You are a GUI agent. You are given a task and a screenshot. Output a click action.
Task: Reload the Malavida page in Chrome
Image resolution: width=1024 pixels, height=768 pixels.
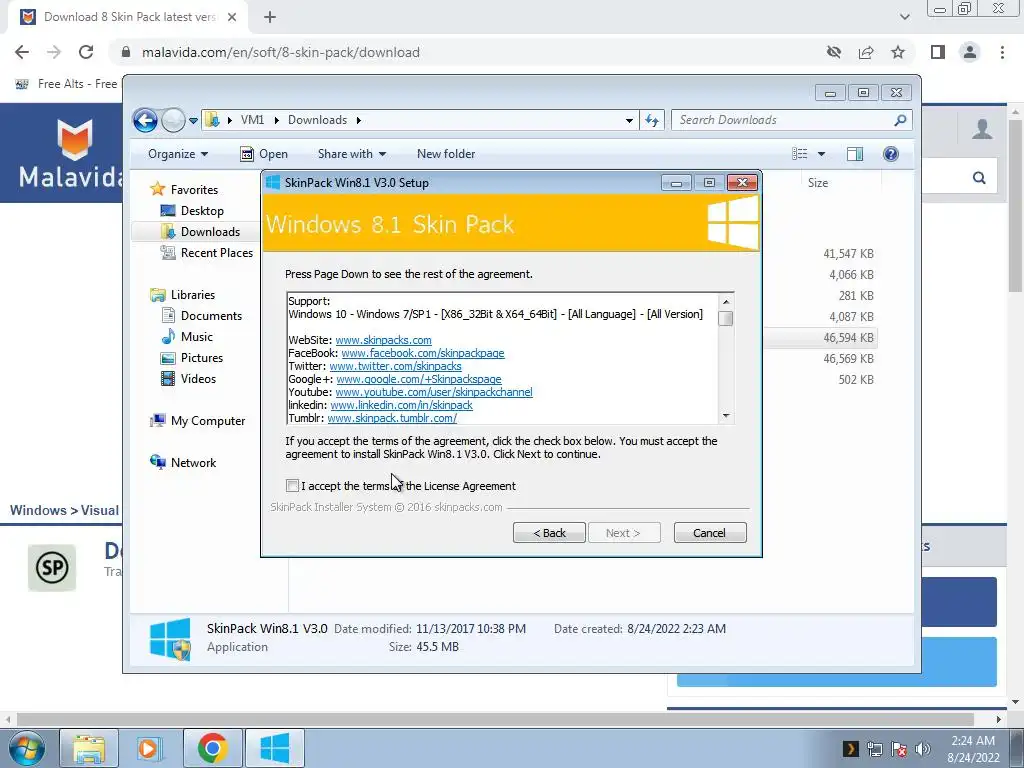coord(86,52)
